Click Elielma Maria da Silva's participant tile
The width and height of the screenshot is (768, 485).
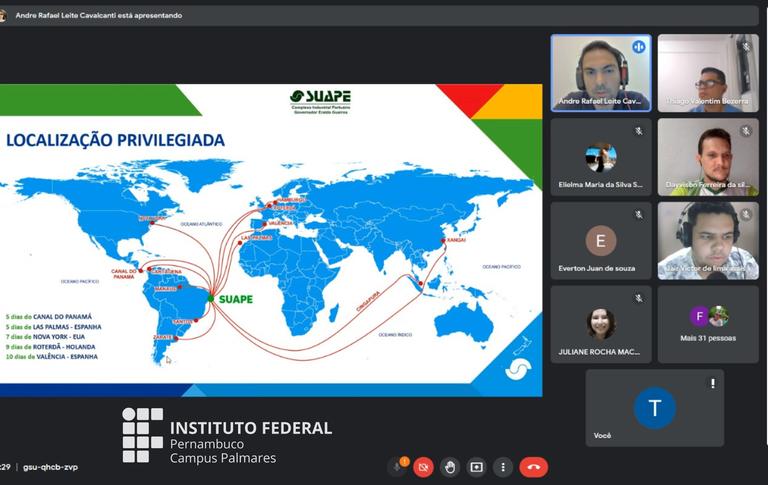point(600,157)
